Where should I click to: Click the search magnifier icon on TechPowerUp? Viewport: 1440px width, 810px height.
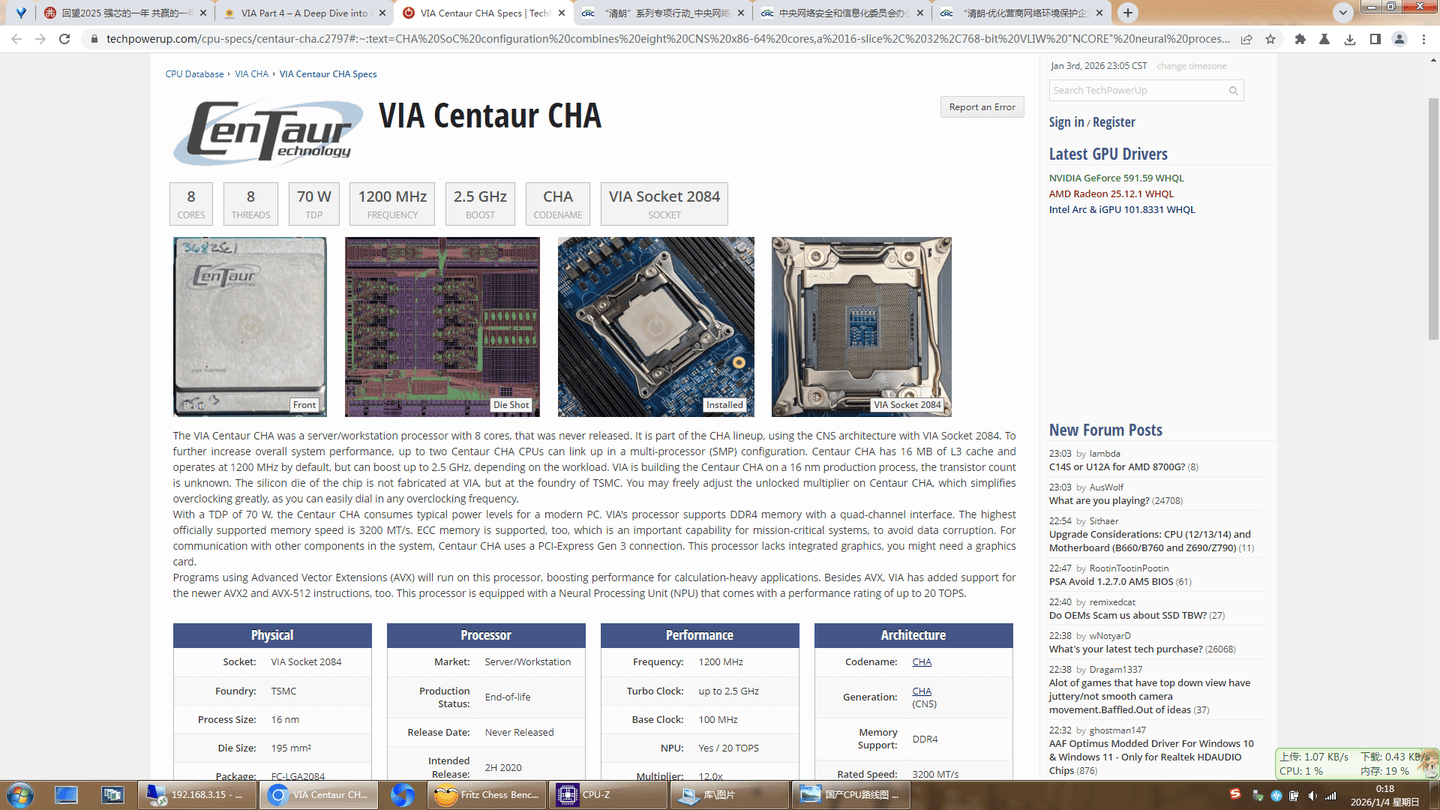[1233, 91]
